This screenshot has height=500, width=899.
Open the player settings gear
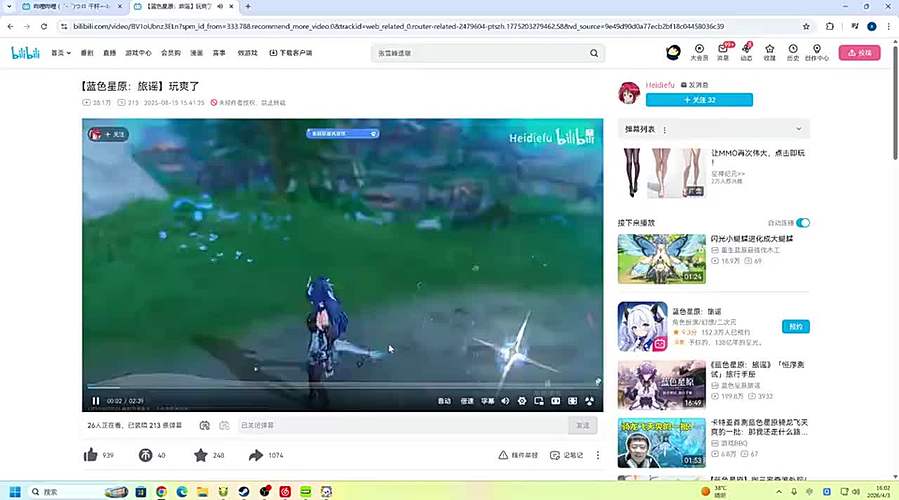click(522, 401)
